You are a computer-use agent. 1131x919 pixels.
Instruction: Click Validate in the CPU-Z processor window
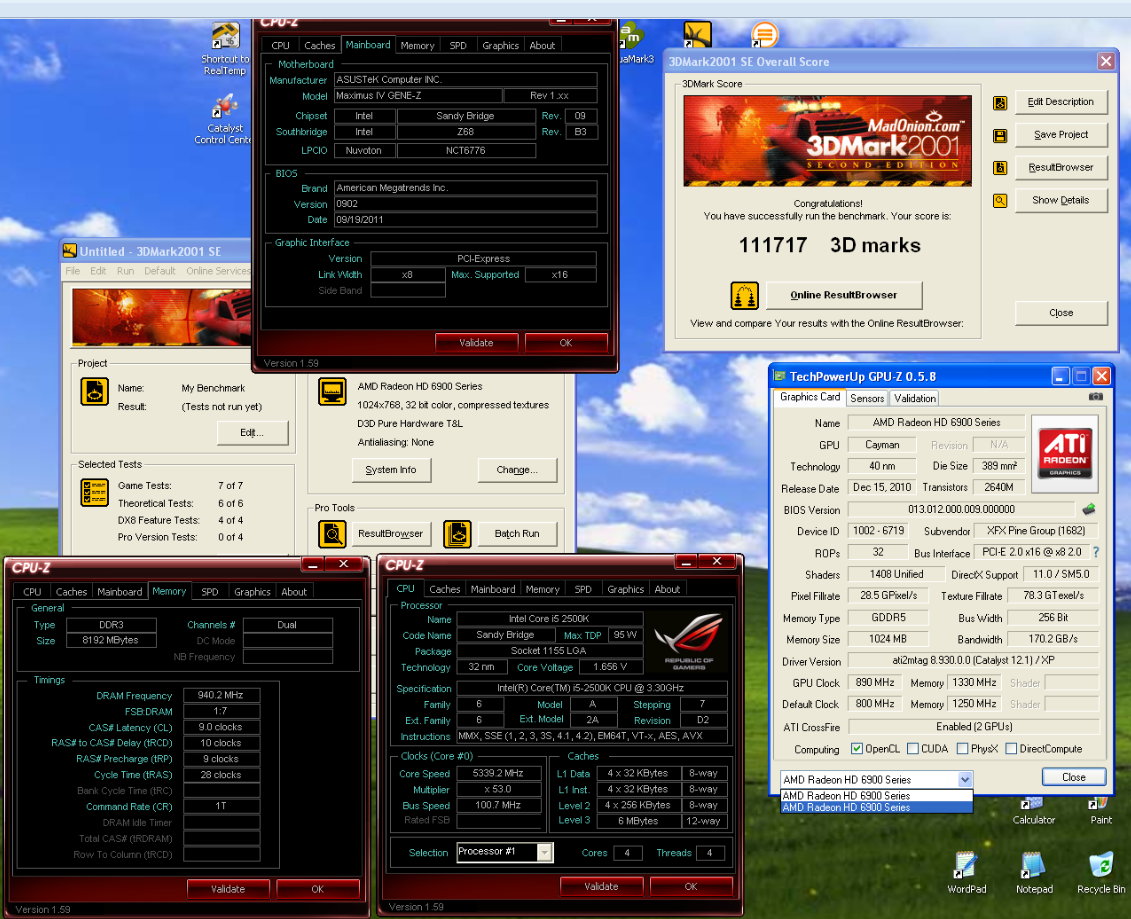(x=601, y=887)
